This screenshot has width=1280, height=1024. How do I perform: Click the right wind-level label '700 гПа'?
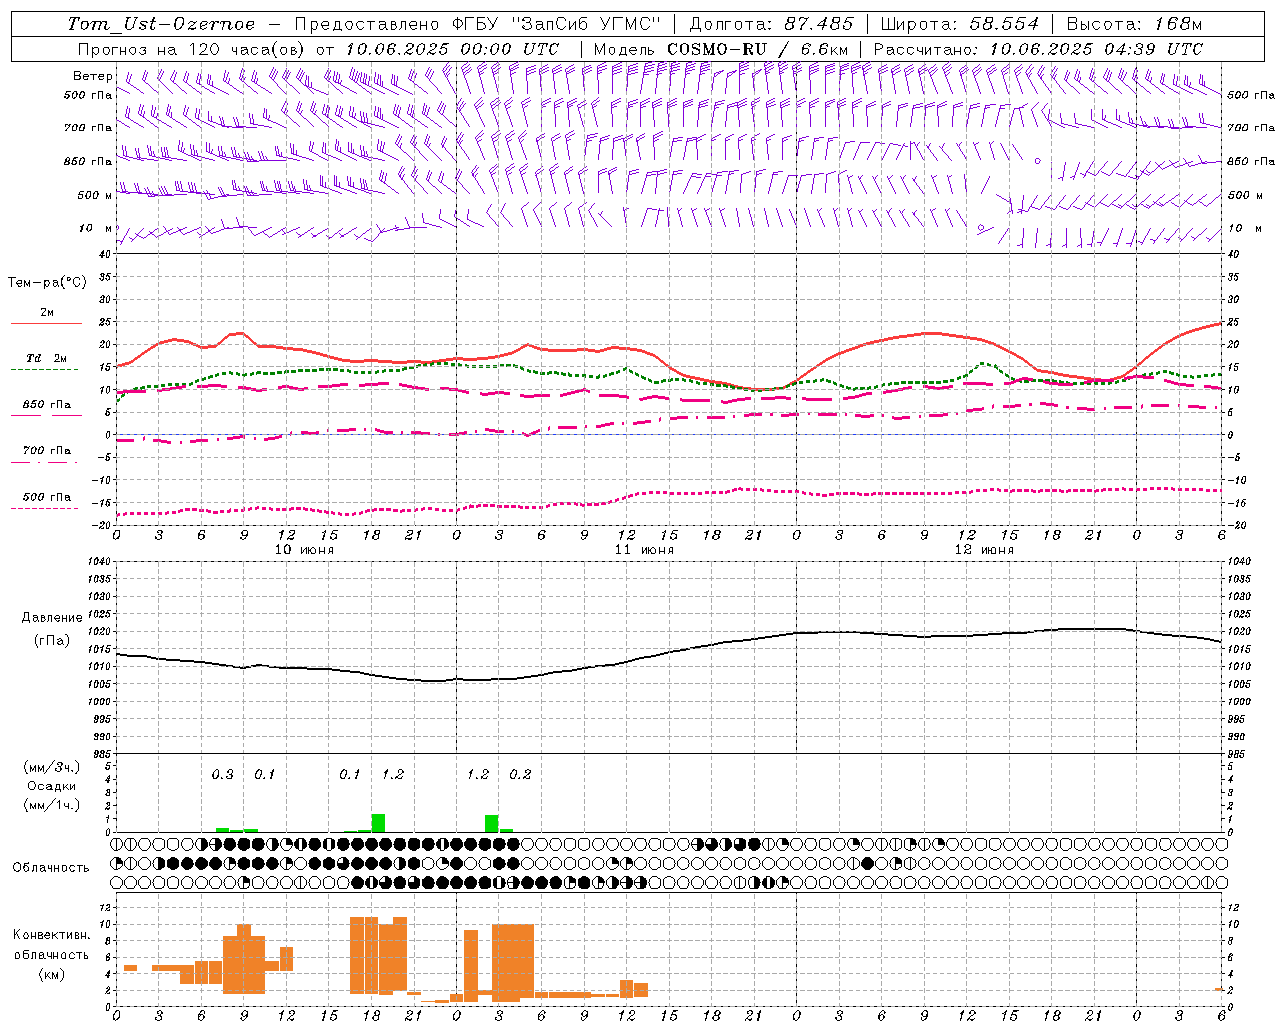point(1251,128)
